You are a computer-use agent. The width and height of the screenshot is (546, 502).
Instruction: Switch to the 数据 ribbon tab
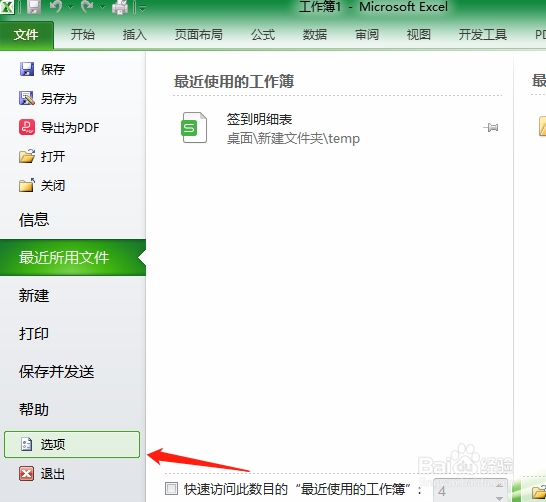click(315, 35)
